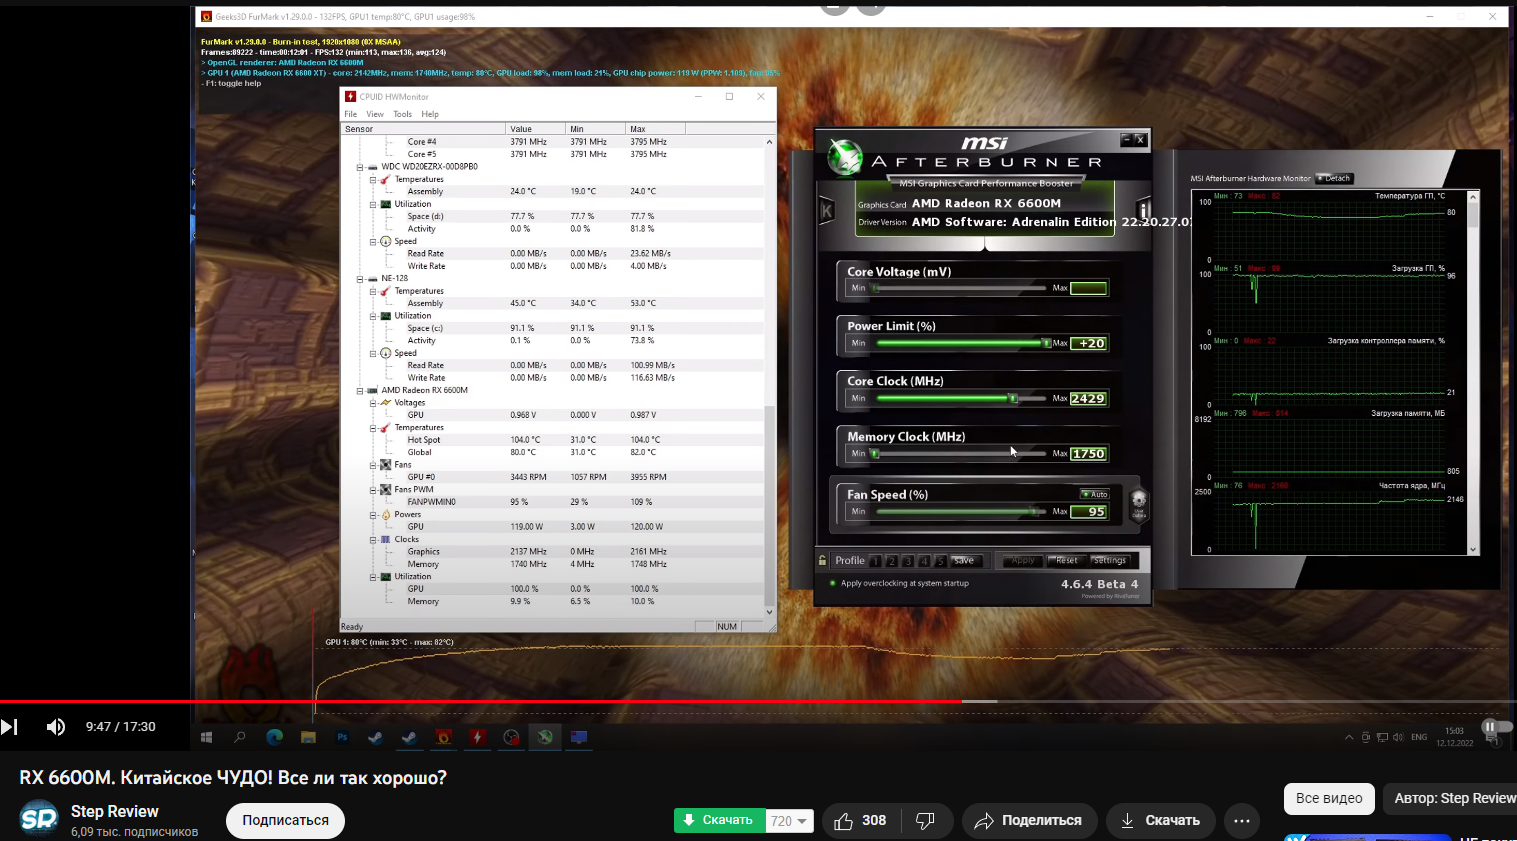Open the User Define fan curve button
Image resolution: width=1517 pixels, height=841 pixels.
(x=1138, y=504)
